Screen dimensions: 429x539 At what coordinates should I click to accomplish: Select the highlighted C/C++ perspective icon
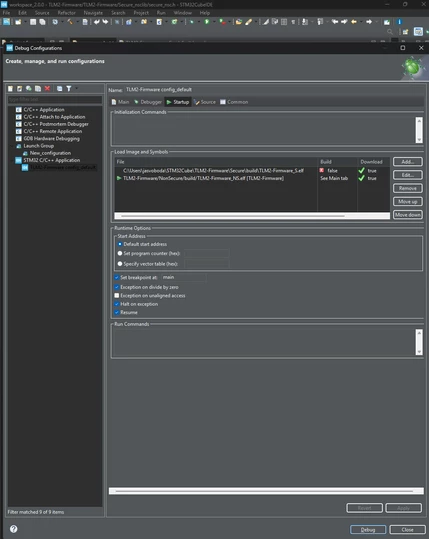pos(418,32)
